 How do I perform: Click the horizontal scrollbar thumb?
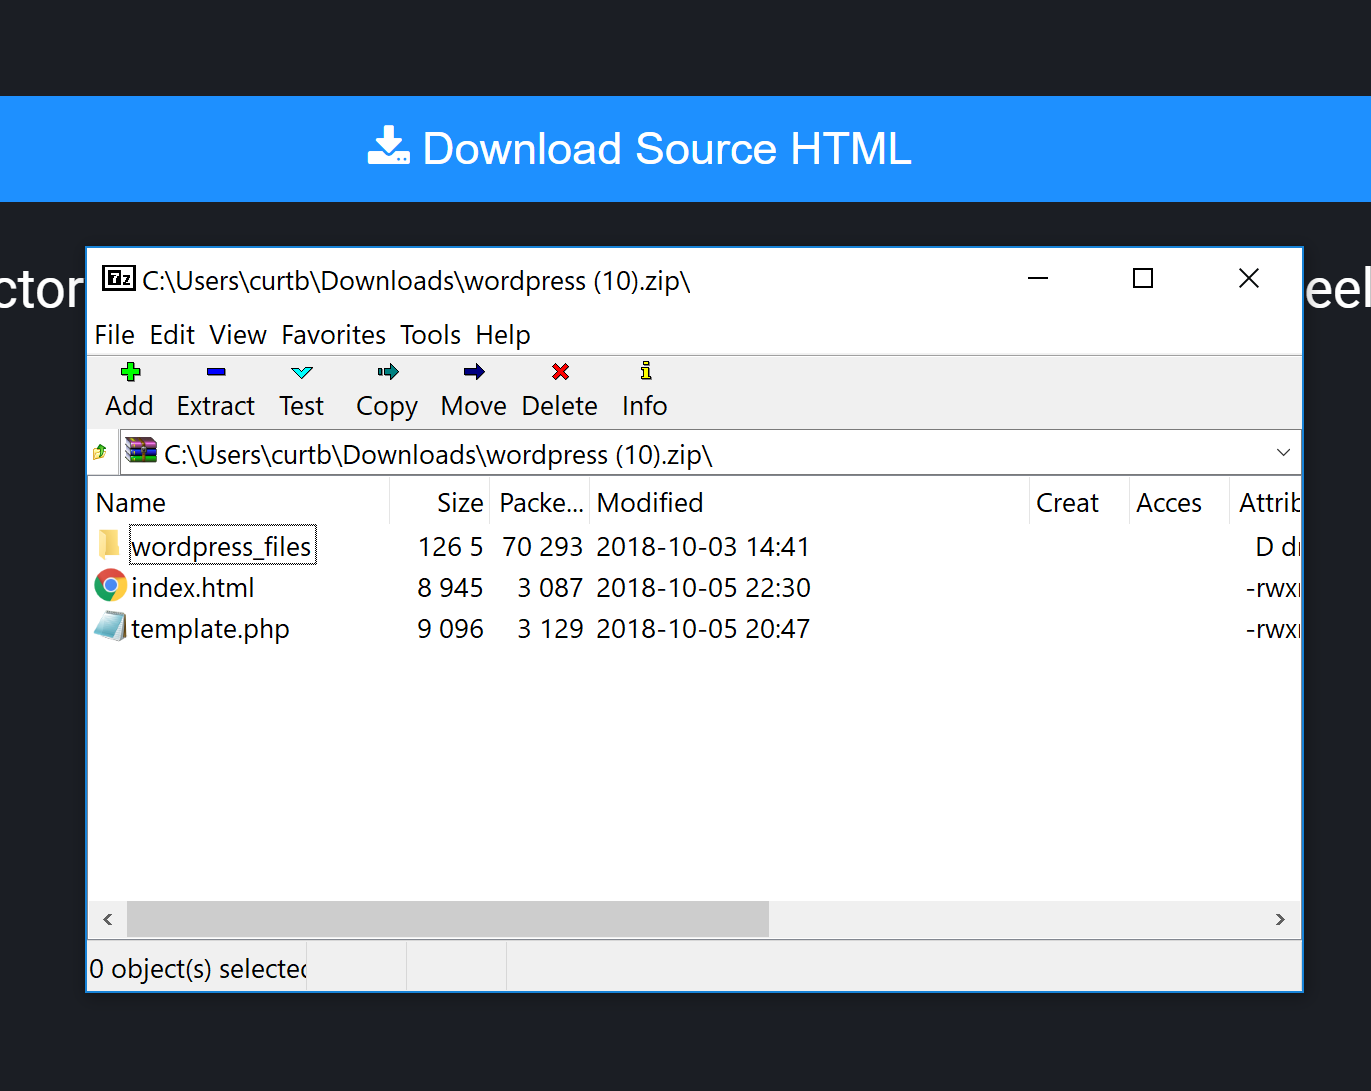coord(448,919)
